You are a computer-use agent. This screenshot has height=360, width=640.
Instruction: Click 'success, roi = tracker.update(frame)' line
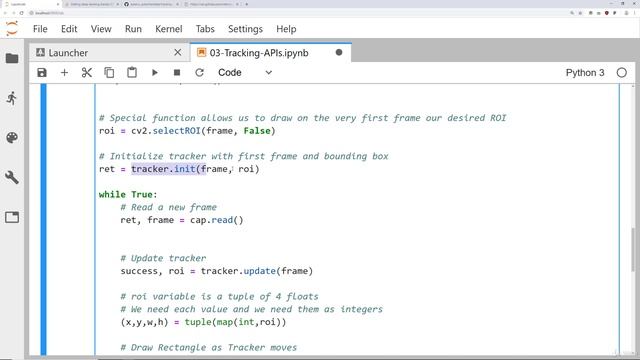(x=217, y=271)
